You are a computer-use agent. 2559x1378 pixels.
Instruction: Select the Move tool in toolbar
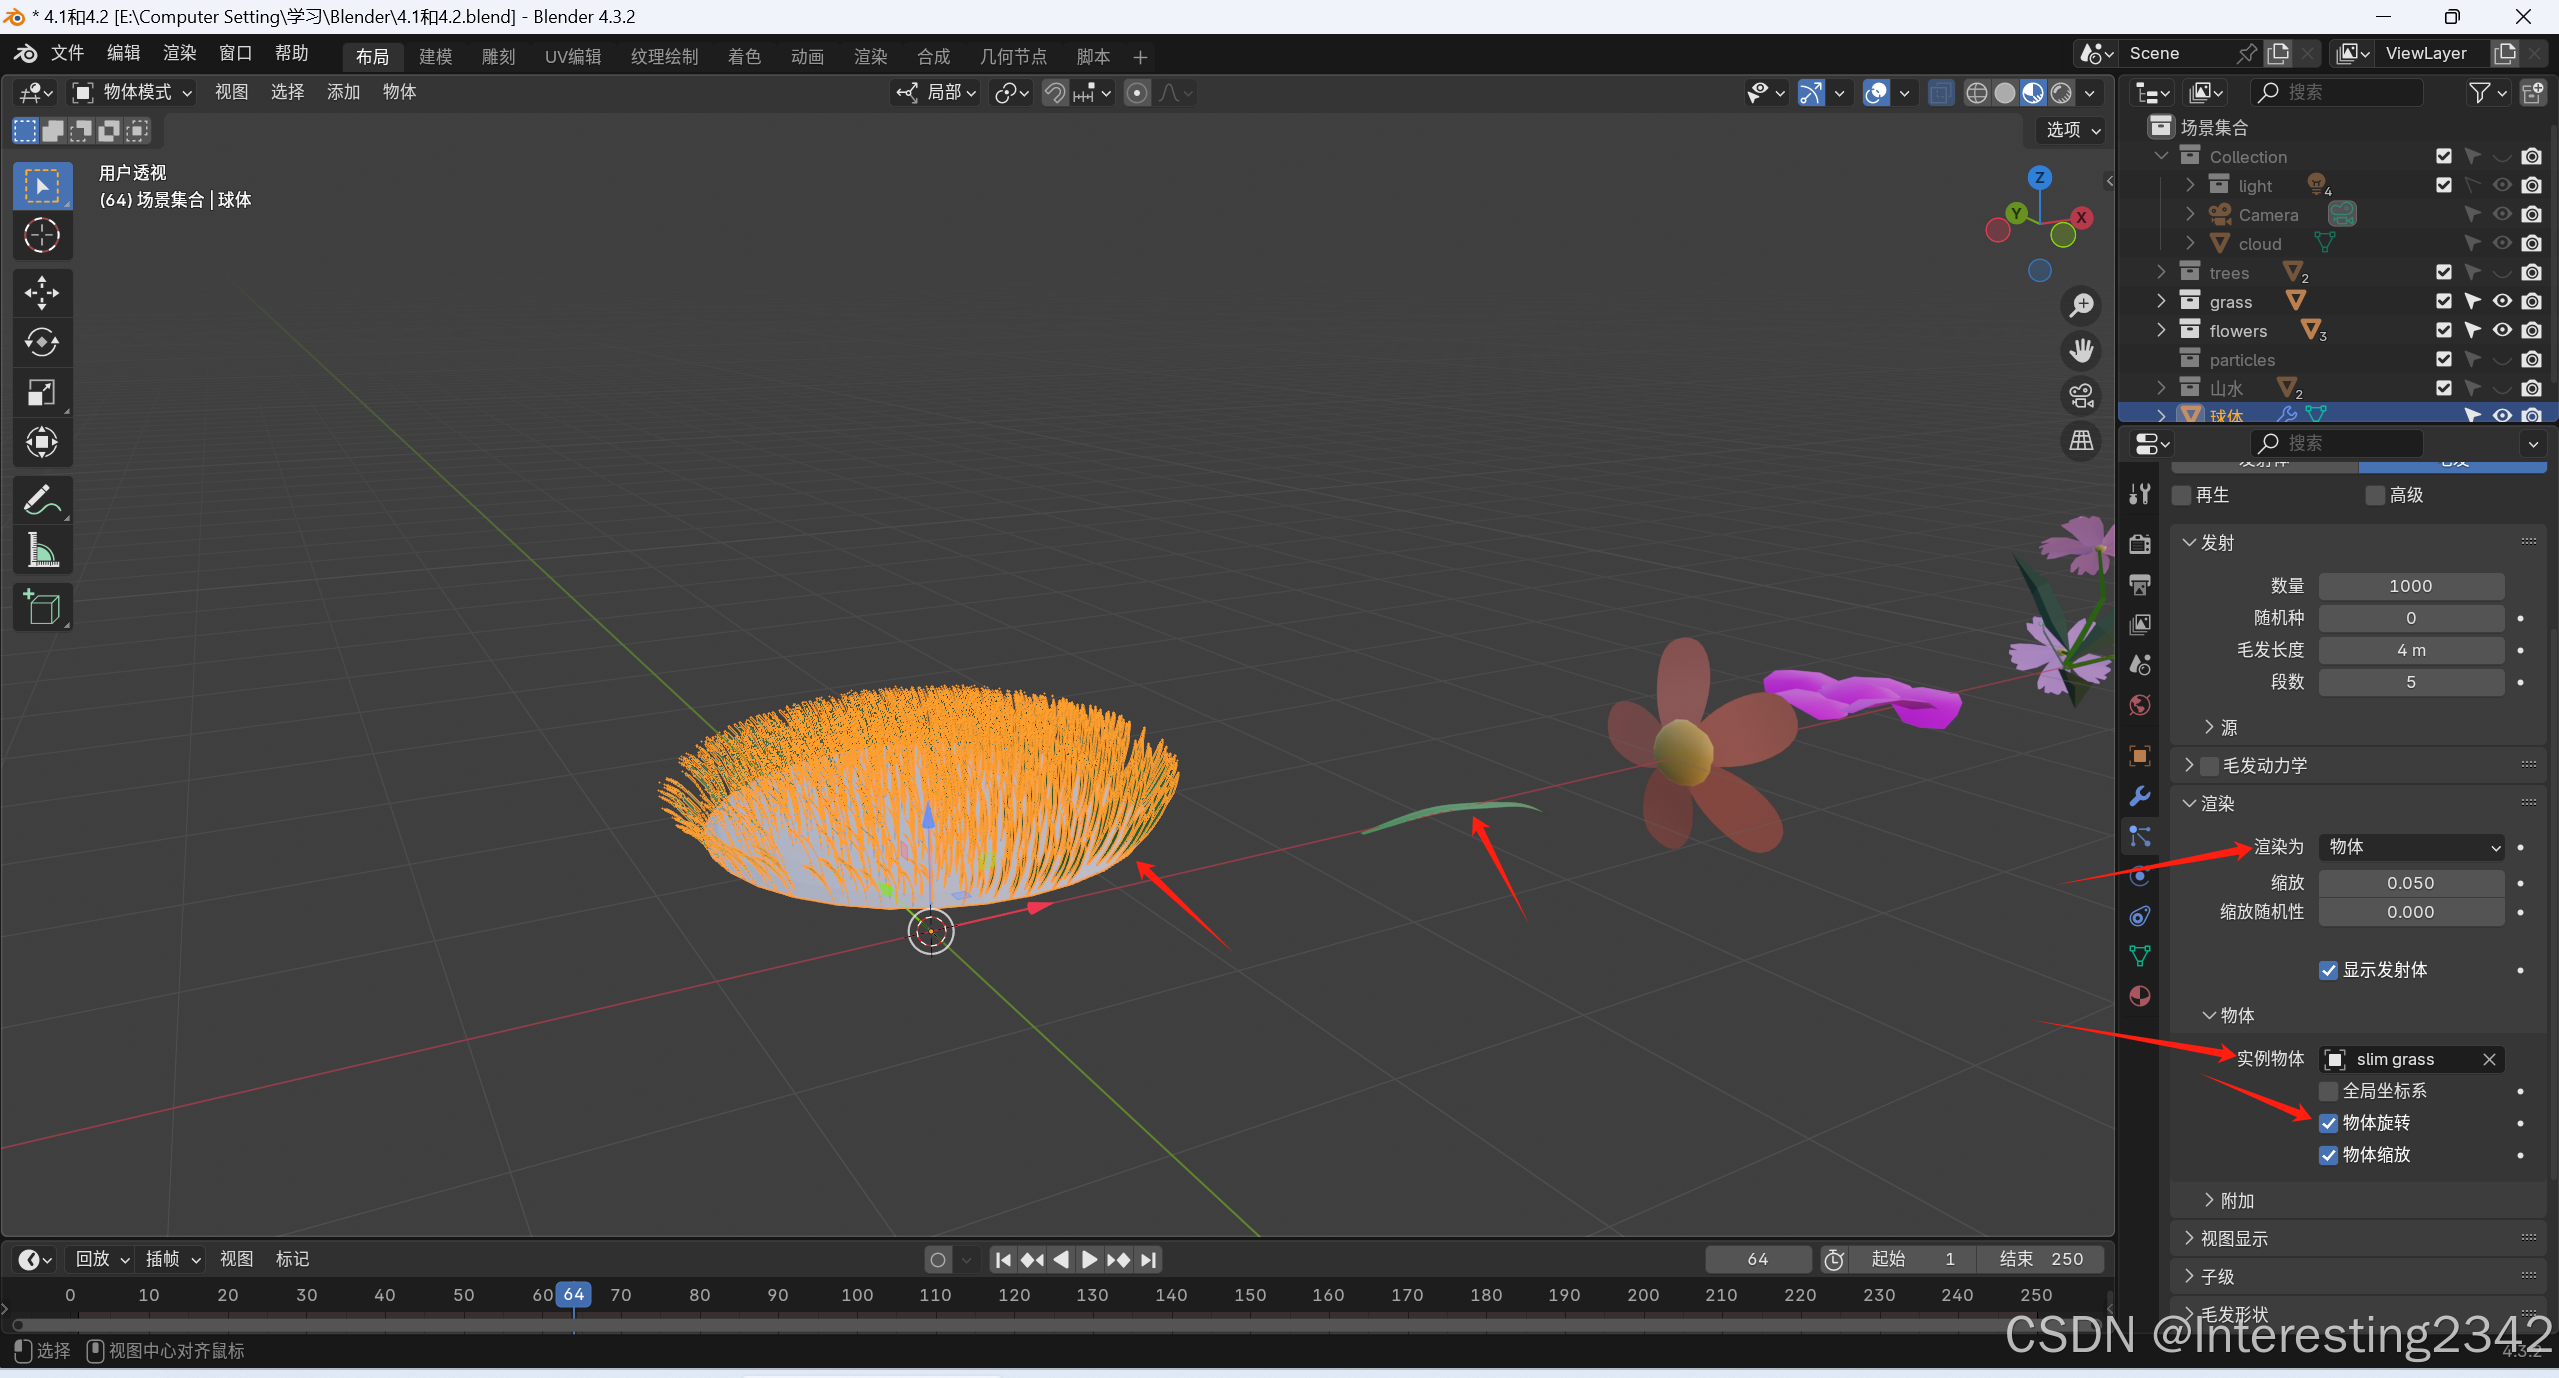coord(42,293)
